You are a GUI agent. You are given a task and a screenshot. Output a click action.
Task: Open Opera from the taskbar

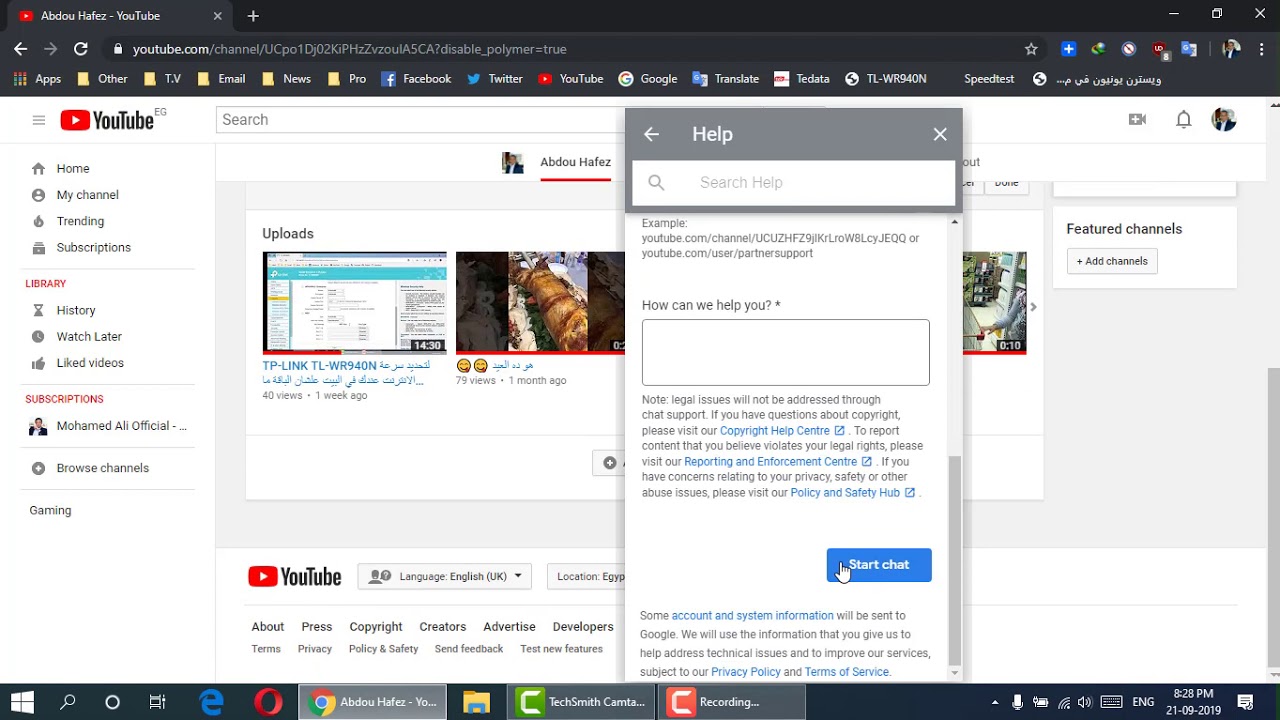click(268, 702)
